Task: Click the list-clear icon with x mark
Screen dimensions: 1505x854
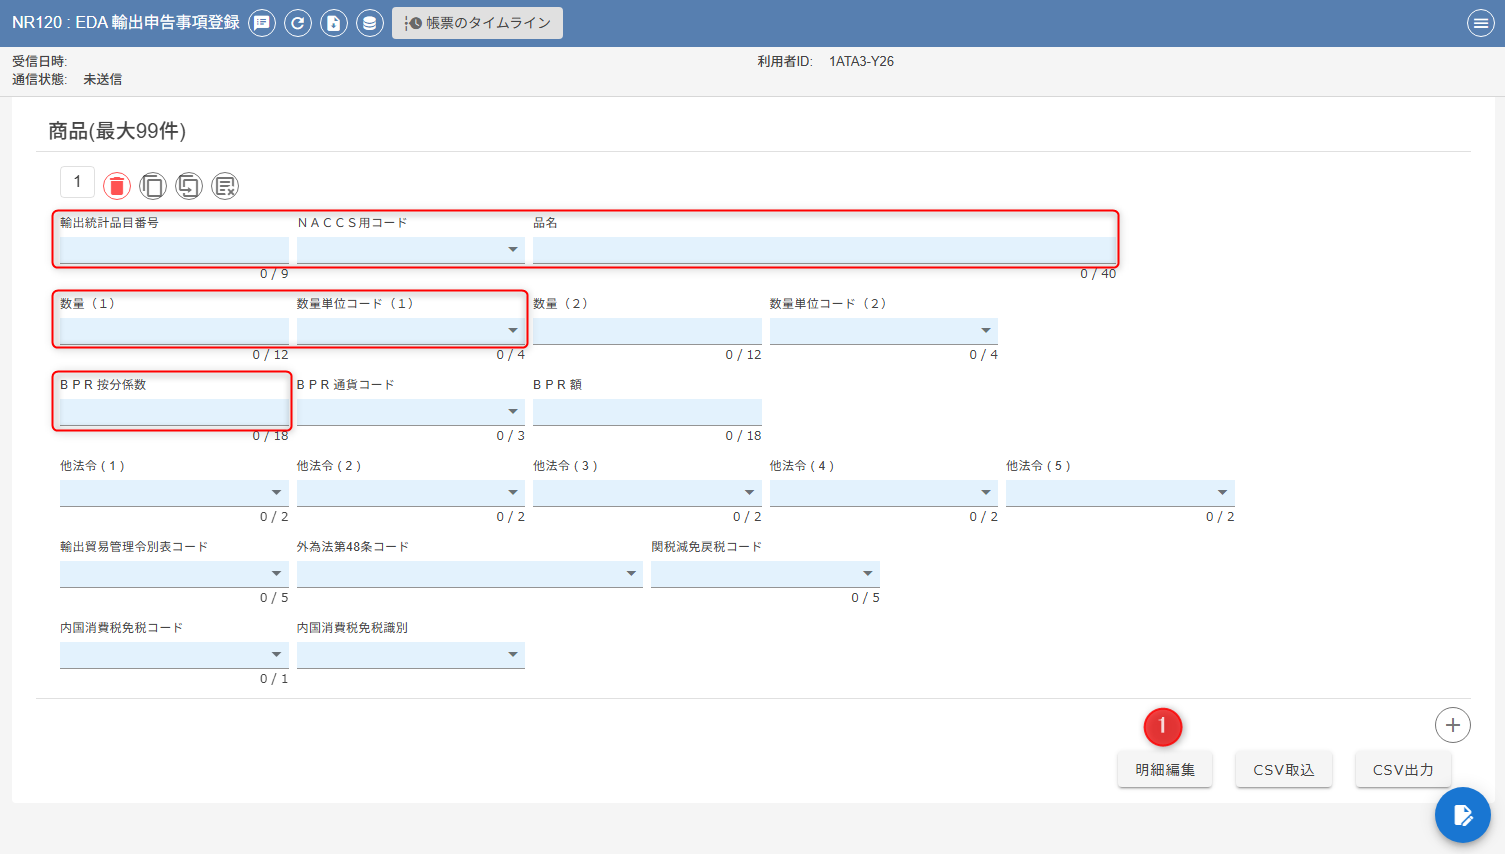Action: pos(225,186)
